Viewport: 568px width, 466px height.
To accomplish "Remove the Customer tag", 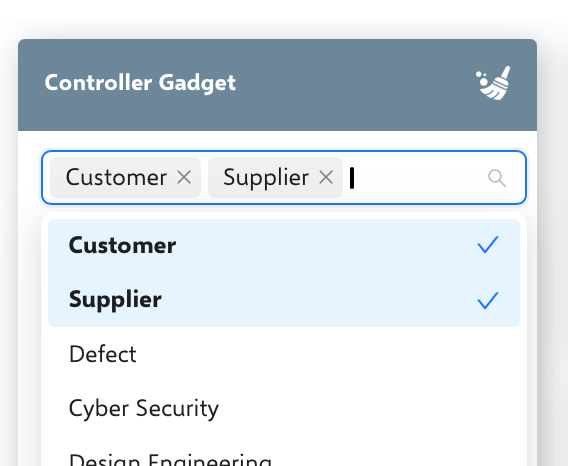I will click(184, 178).
